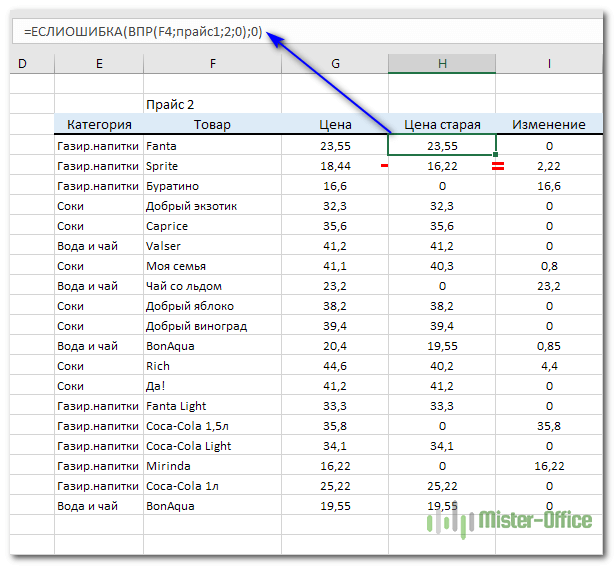Select the Valser product cell
The image size is (614, 566).
tap(213, 246)
